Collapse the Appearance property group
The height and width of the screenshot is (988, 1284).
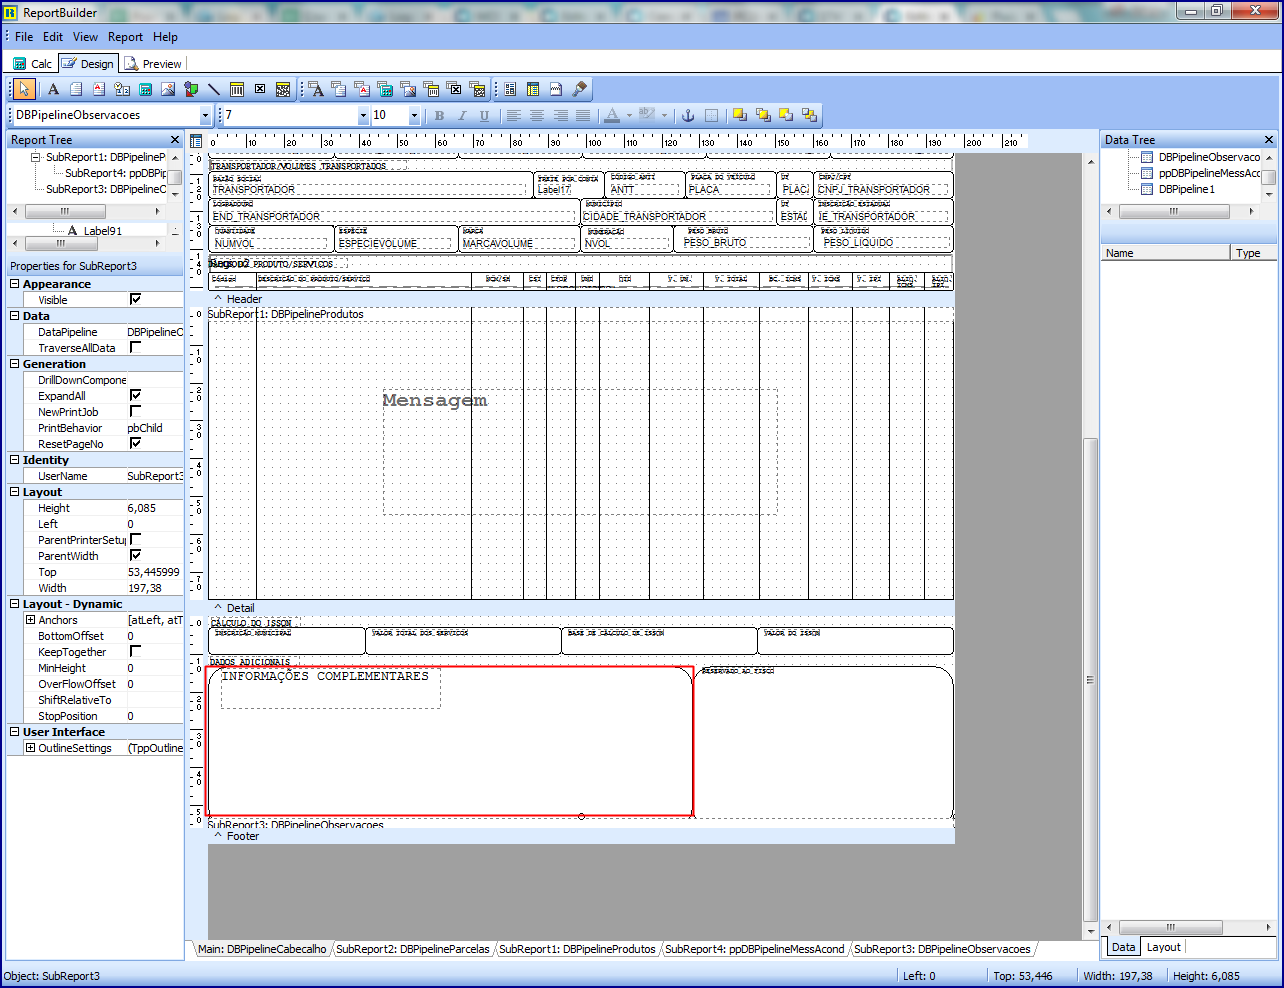click(15, 284)
